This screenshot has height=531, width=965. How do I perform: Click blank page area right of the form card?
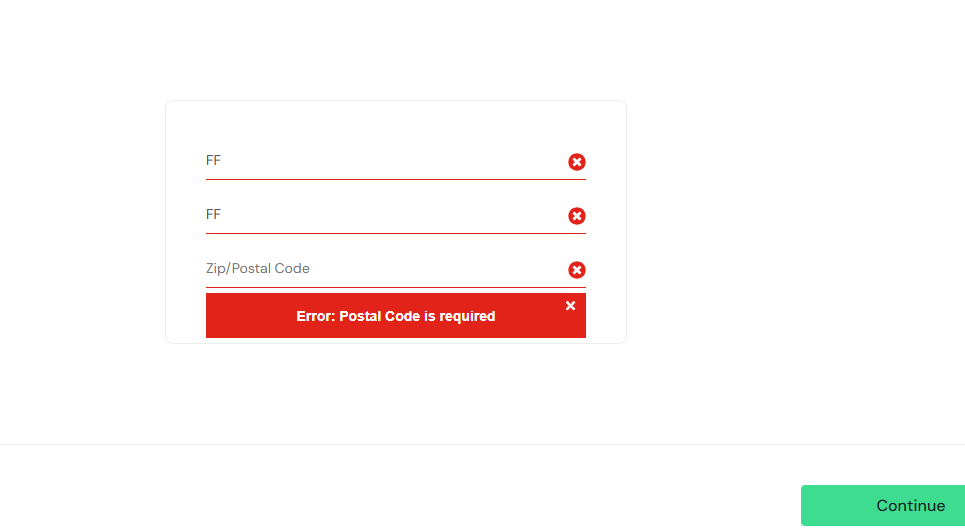pyautogui.click(x=790, y=220)
